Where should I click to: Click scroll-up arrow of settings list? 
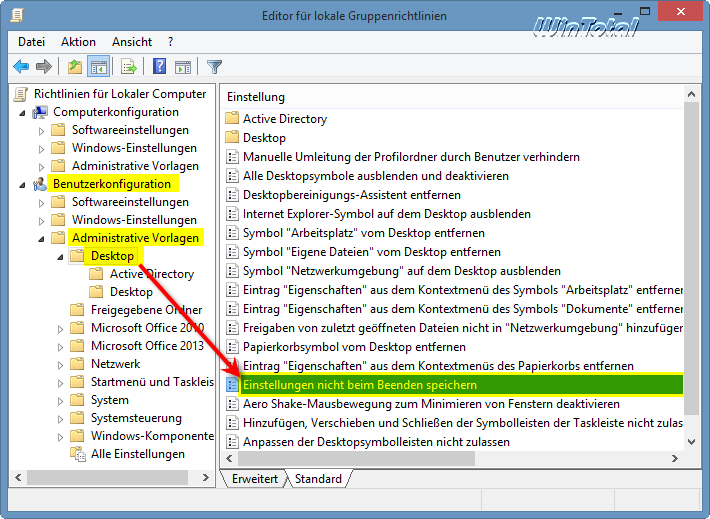coord(691,94)
